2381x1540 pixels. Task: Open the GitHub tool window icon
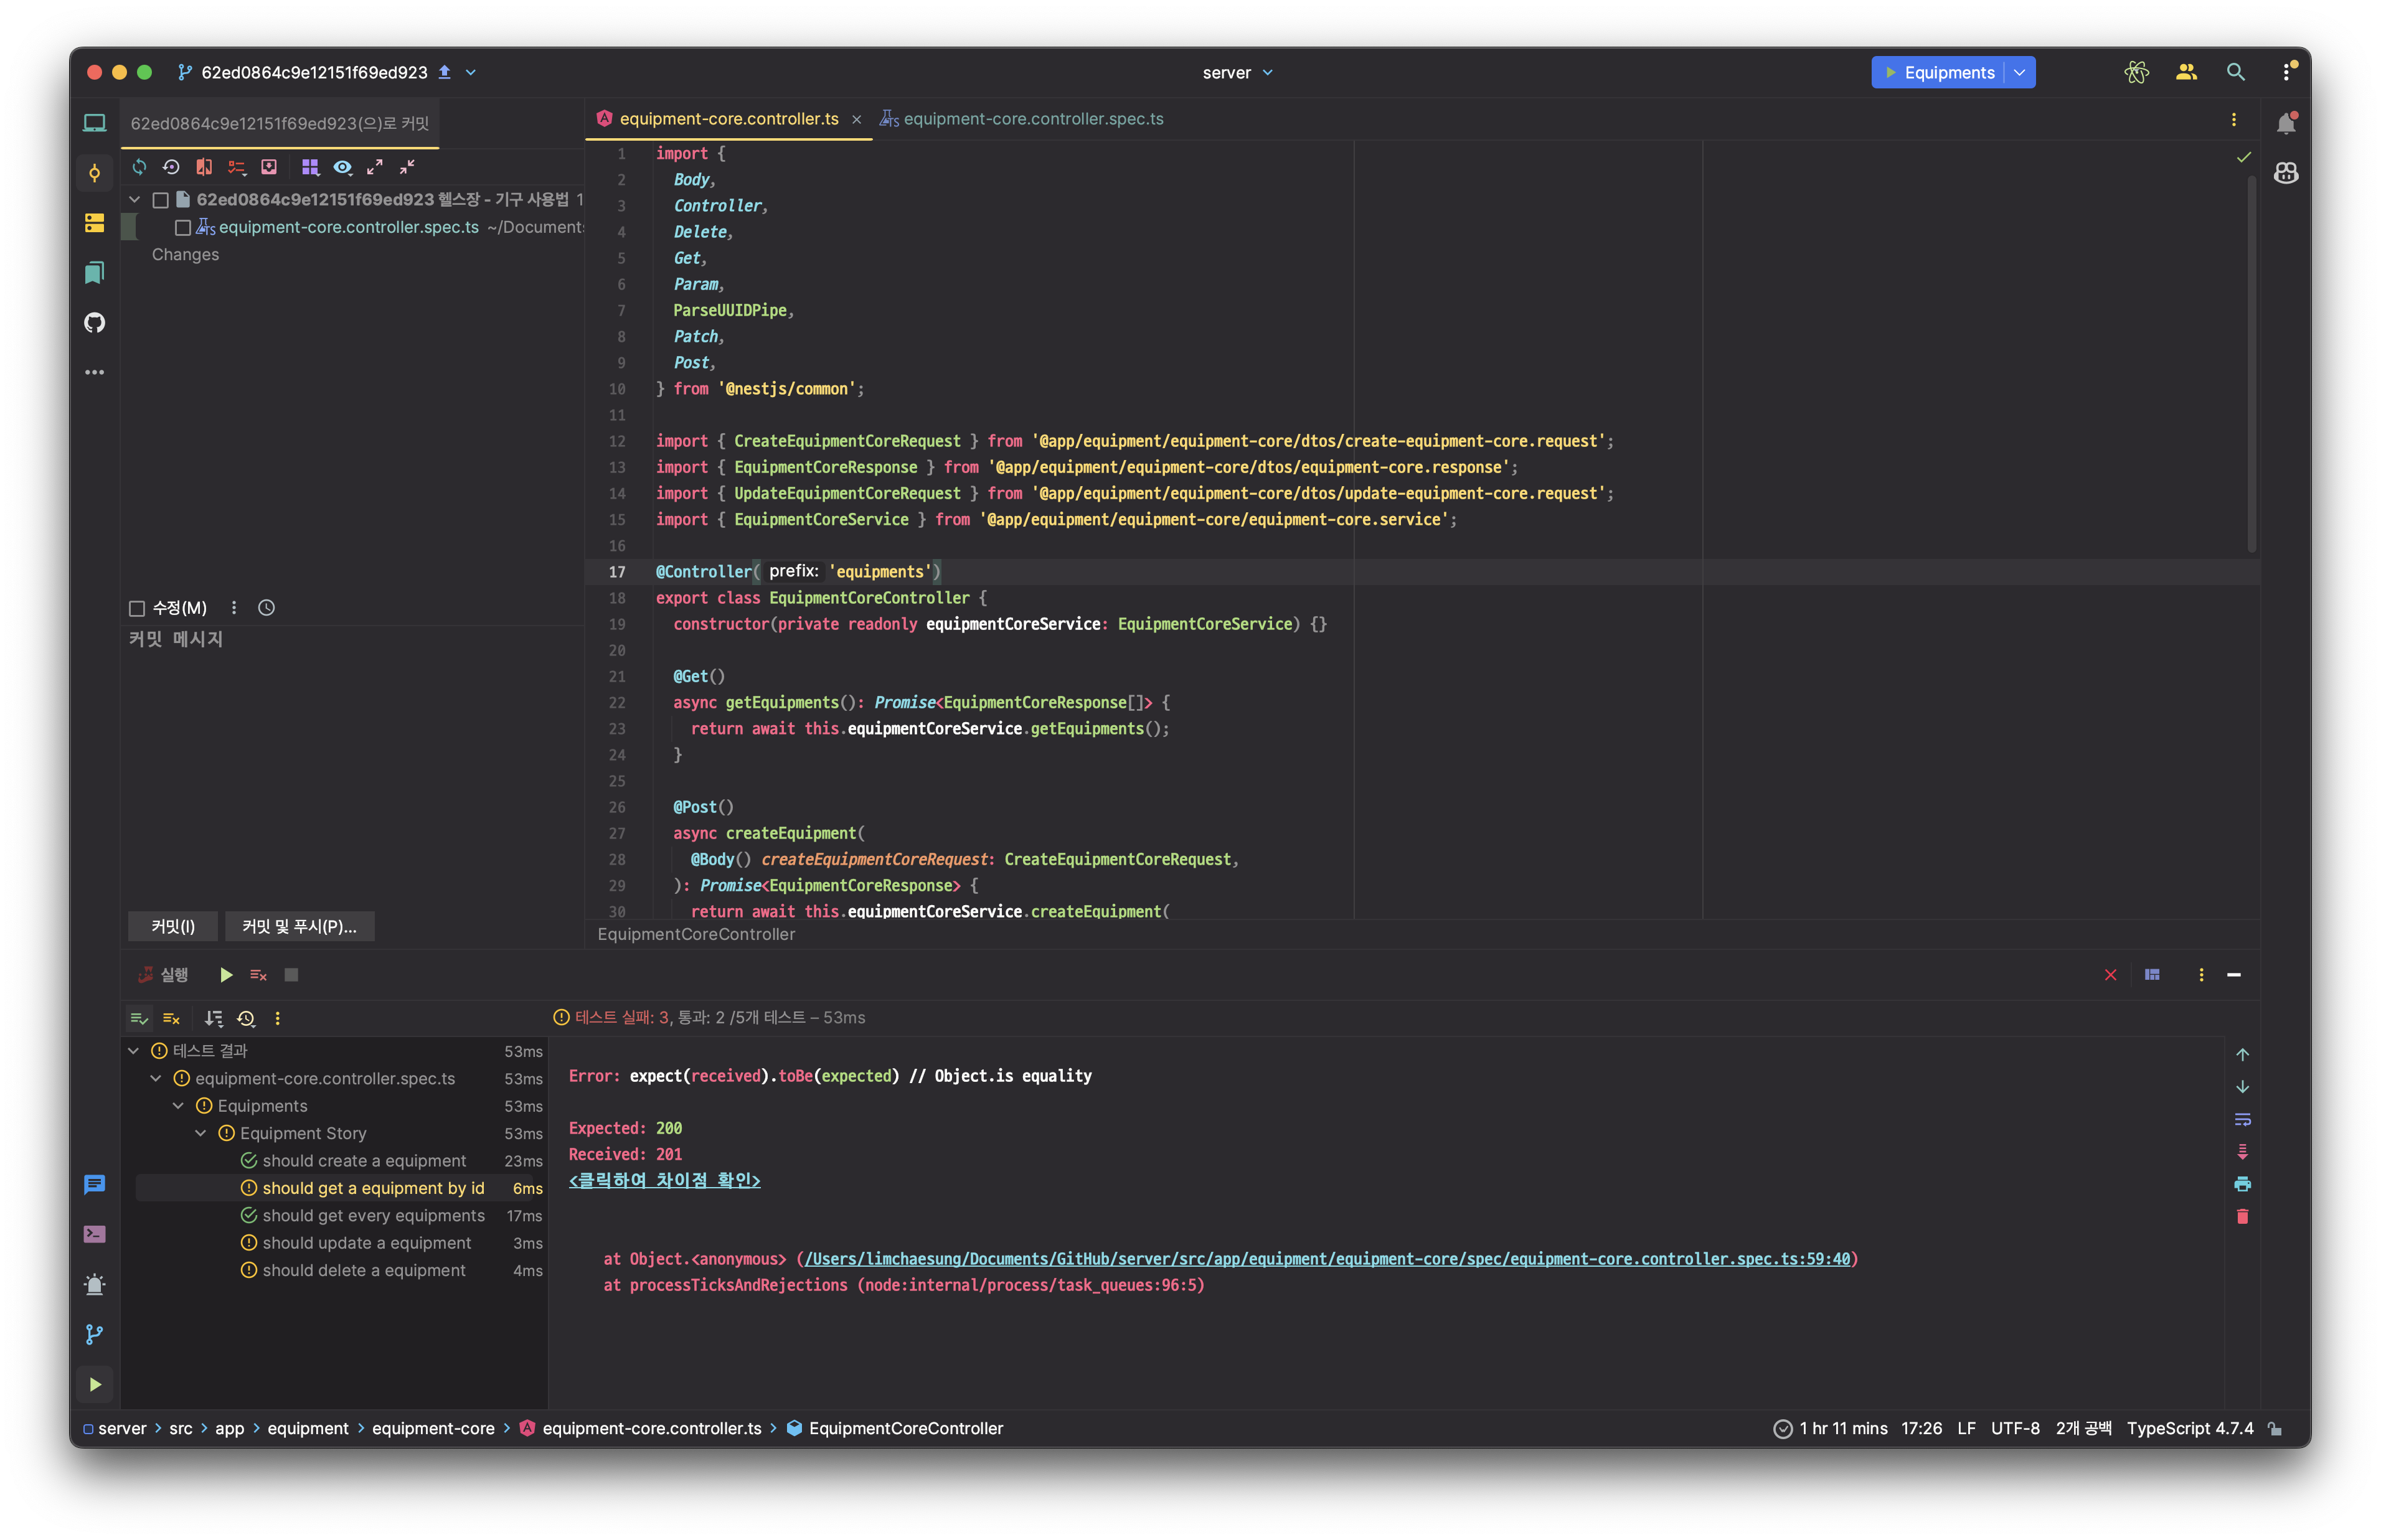click(x=94, y=322)
